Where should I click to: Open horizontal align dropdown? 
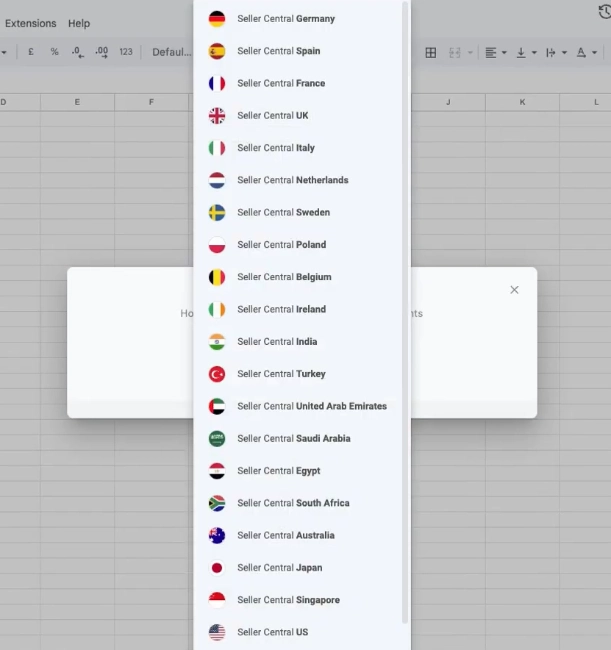tap(495, 52)
